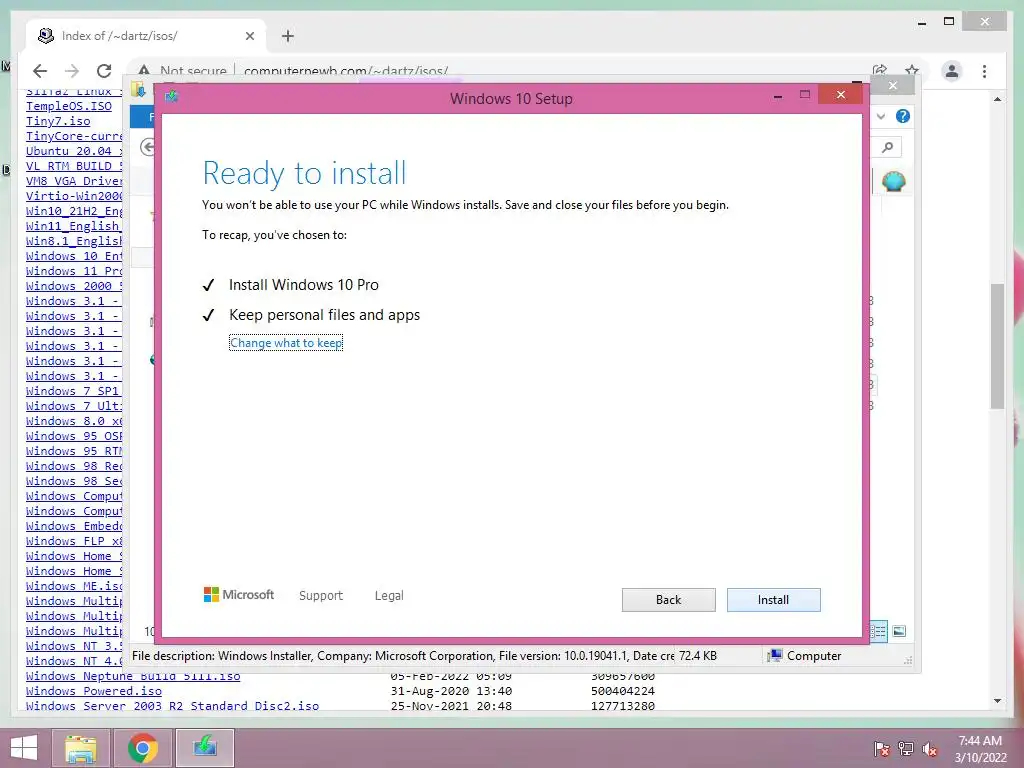Open the Virtio-Win2000 link
The image size is (1024, 768).
[74, 196]
